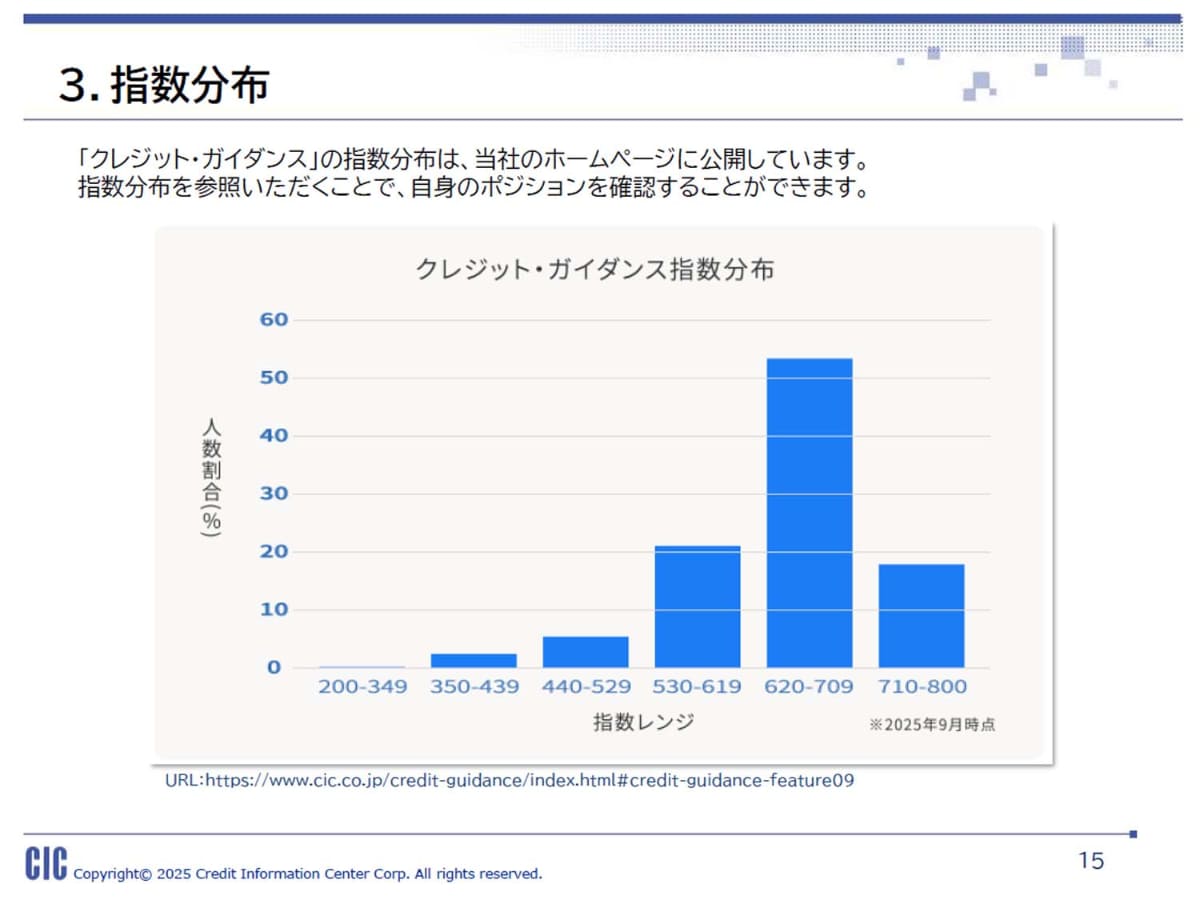Click y-axis value '20'
The width and height of the screenshot is (1200, 900).
click(274, 552)
